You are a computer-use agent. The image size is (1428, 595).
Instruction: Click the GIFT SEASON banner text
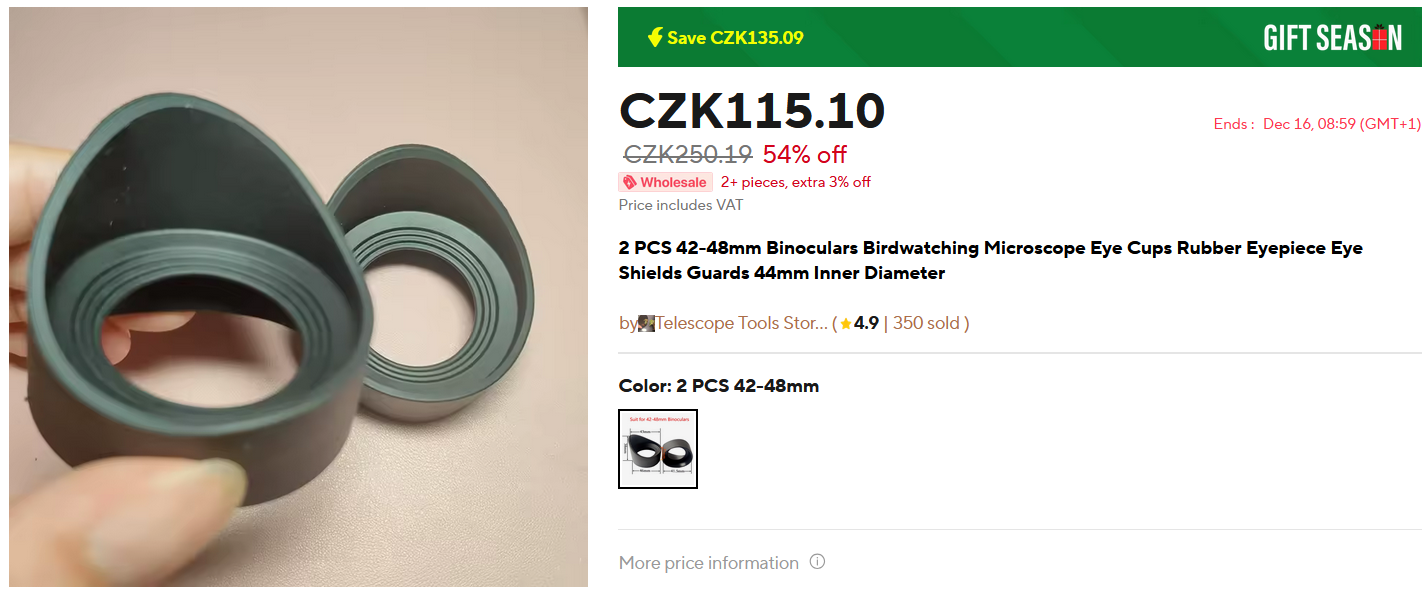coord(1333,38)
